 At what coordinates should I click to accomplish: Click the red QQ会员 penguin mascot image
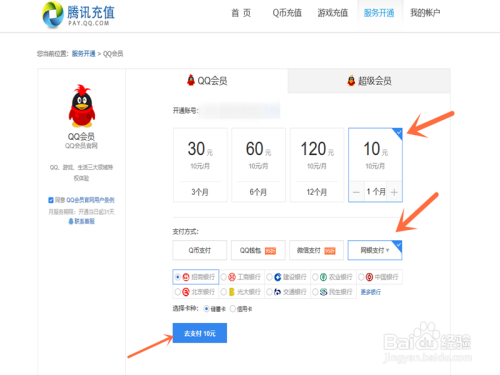[x=82, y=106]
